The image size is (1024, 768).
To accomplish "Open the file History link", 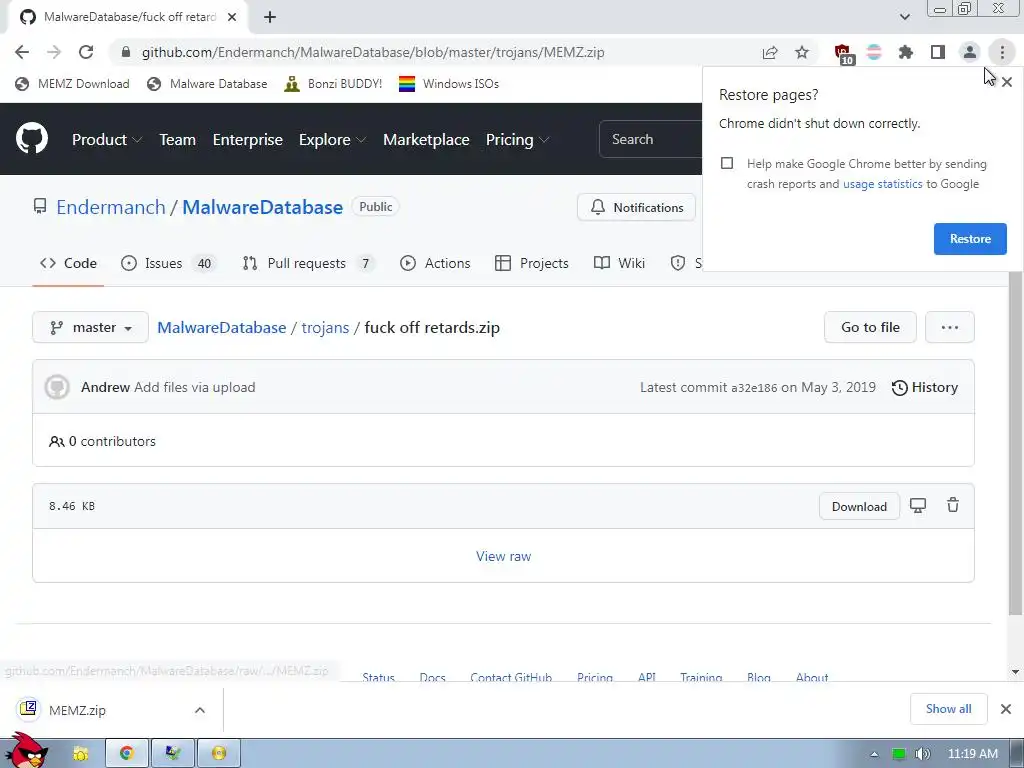I will (x=925, y=387).
